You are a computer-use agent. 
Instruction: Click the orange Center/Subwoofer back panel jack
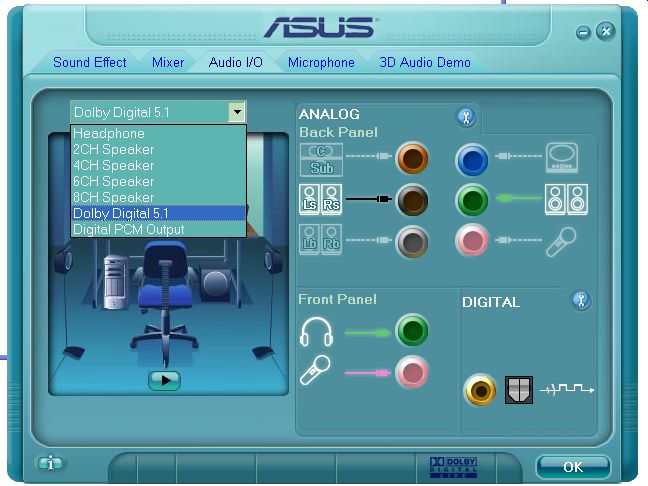pyautogui.click(x=412, y=158)
